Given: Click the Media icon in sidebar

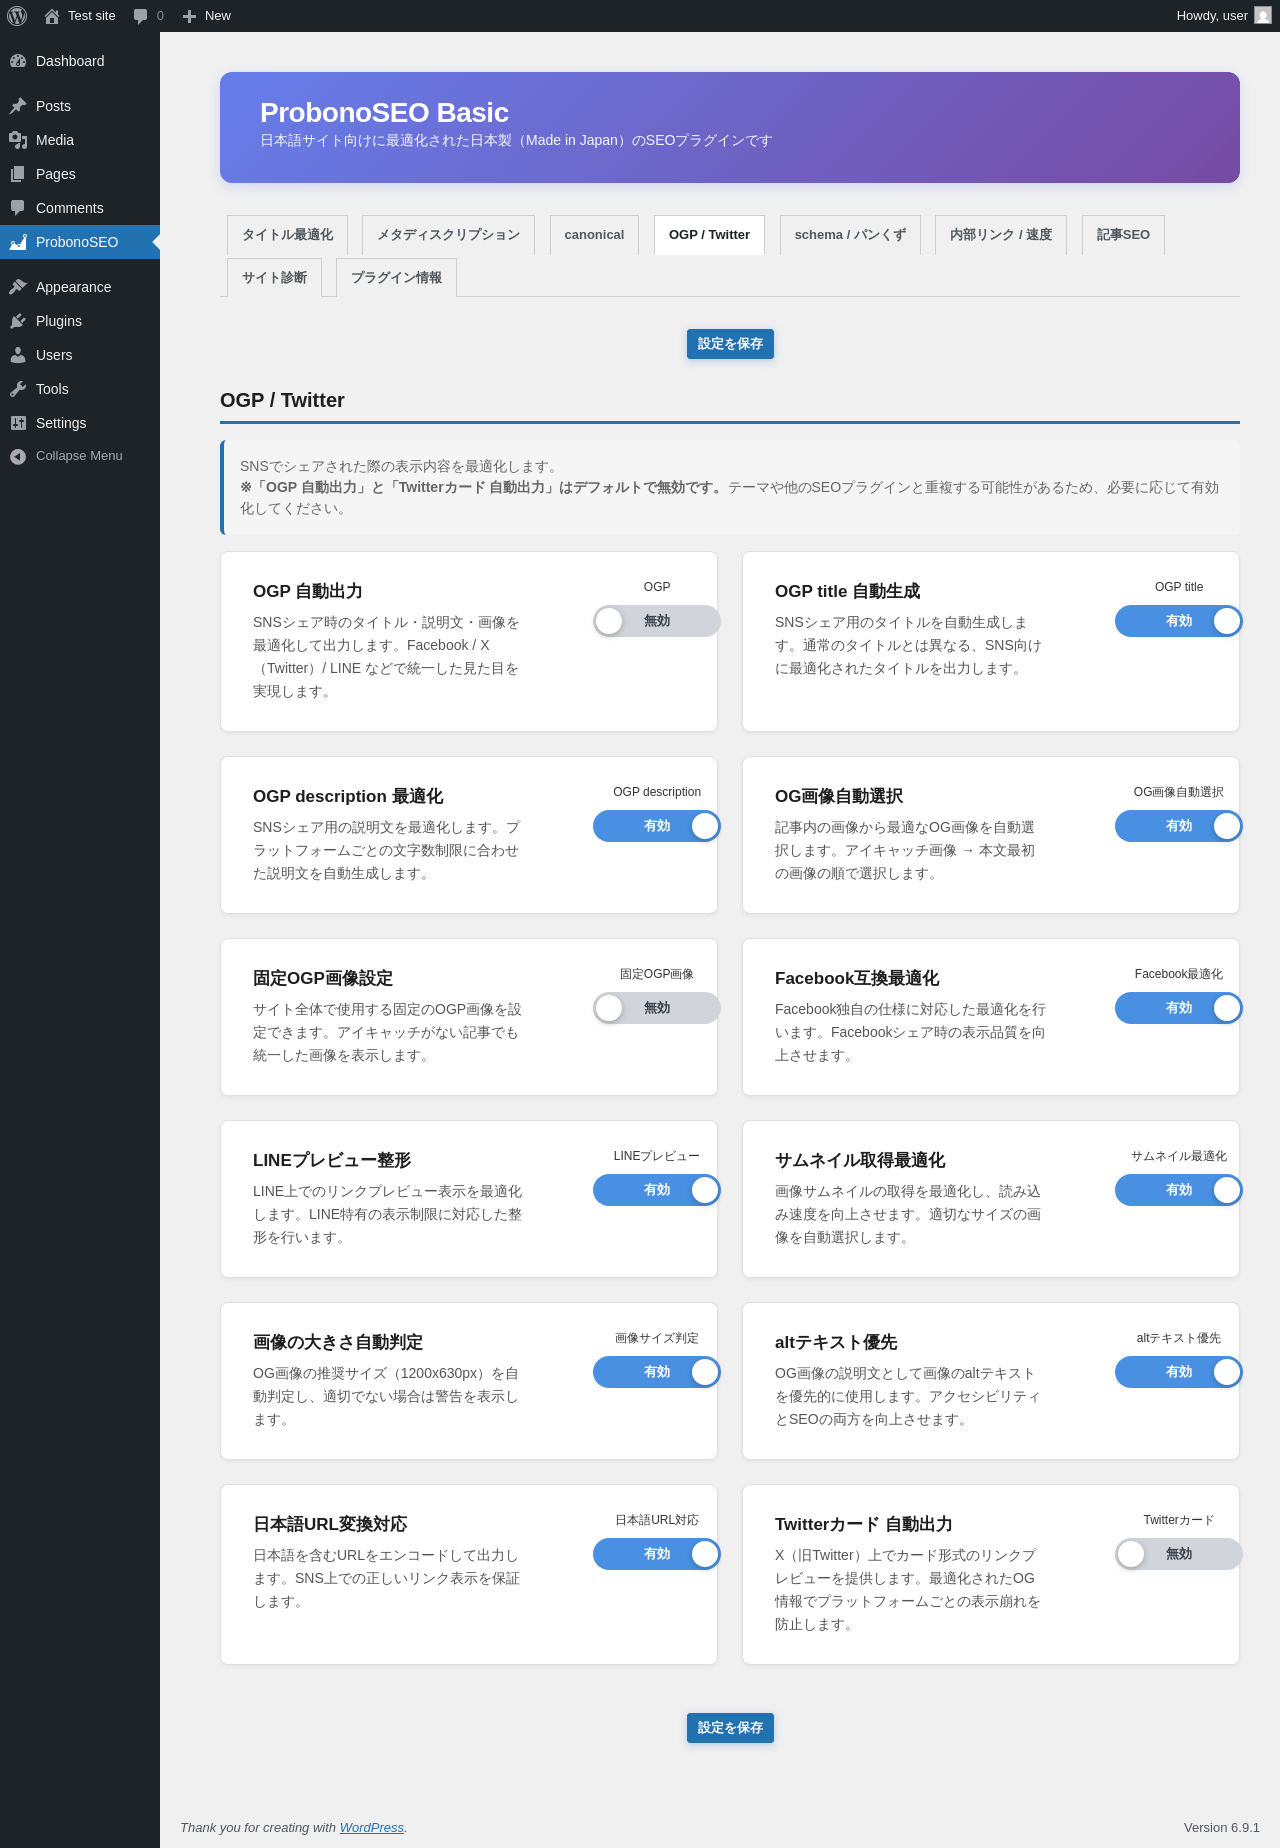Looking at the screenshot, I should [x=18, y=140].
